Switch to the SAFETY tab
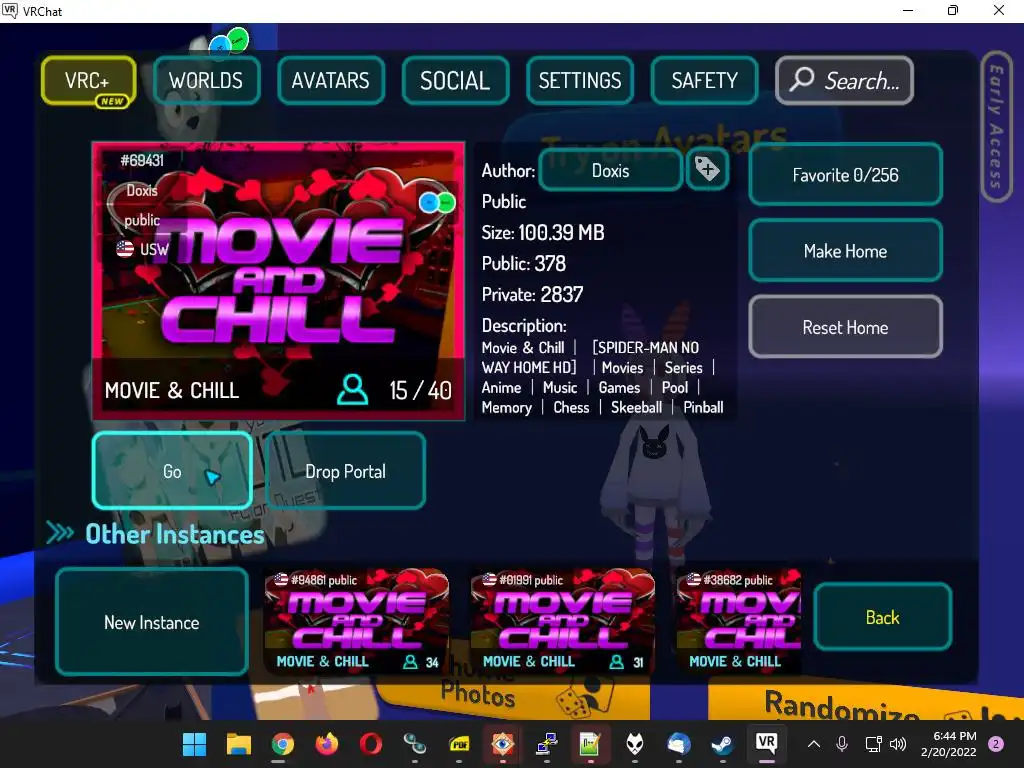This screenshot has height=768, width=1024. pyautogui.click(x=704, y=80)
